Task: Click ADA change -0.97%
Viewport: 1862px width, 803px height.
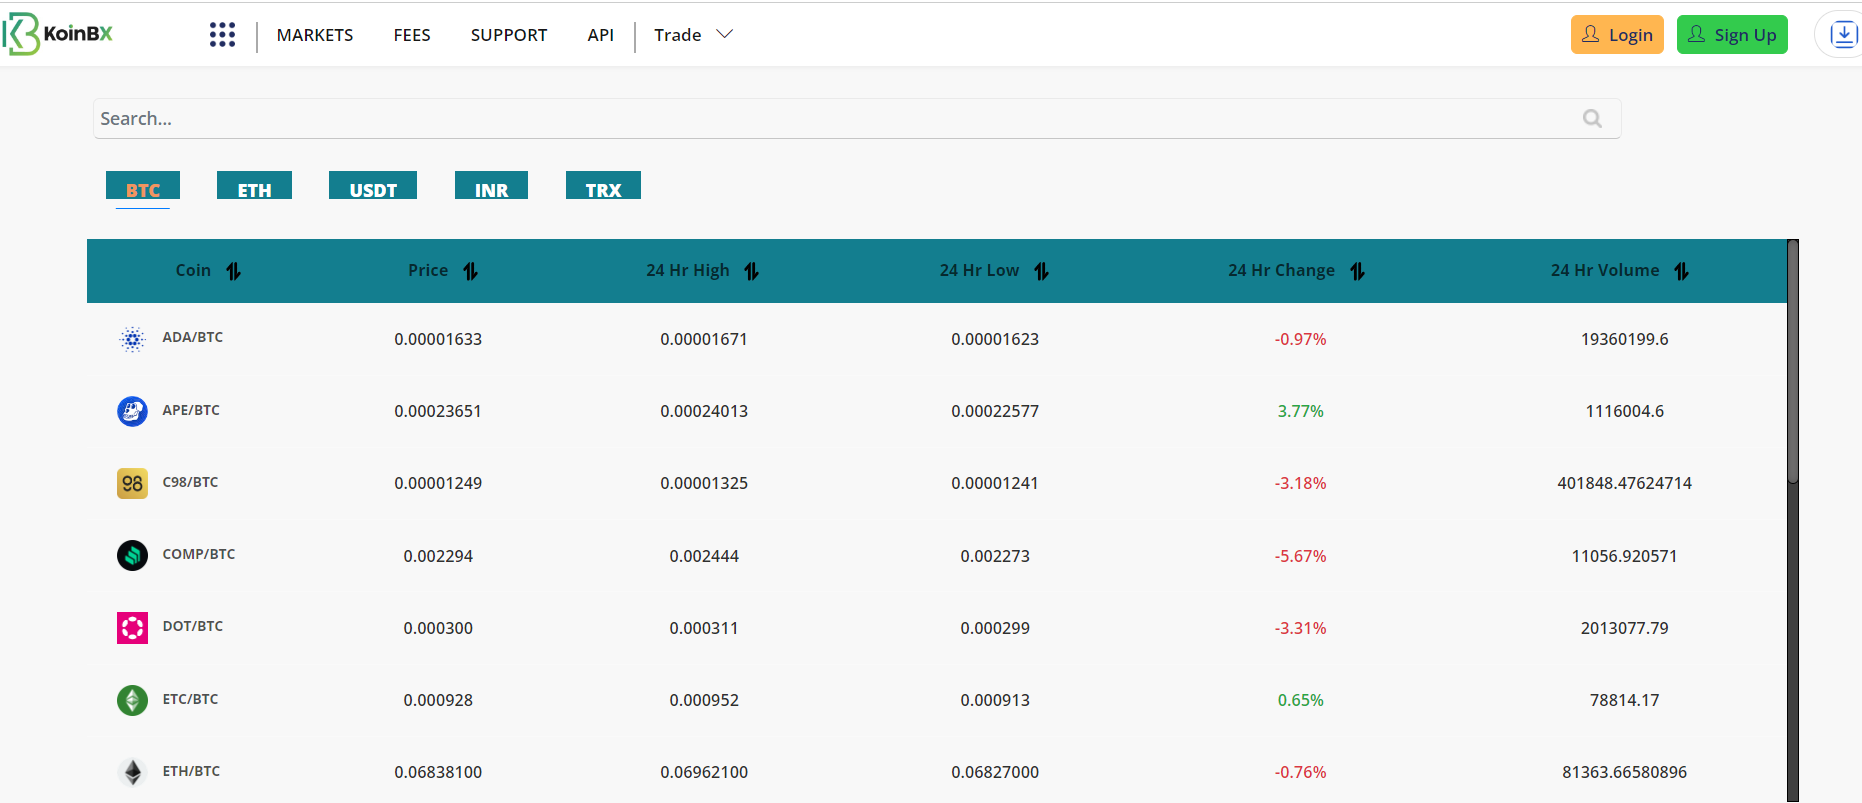Action: [1300, 339]
